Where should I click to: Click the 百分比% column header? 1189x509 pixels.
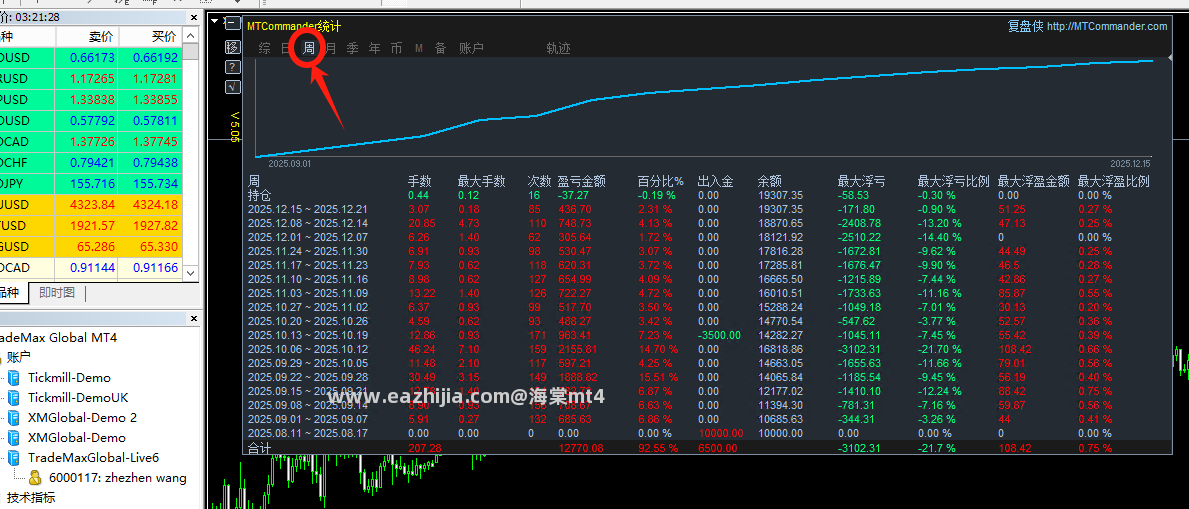[660, 181]
